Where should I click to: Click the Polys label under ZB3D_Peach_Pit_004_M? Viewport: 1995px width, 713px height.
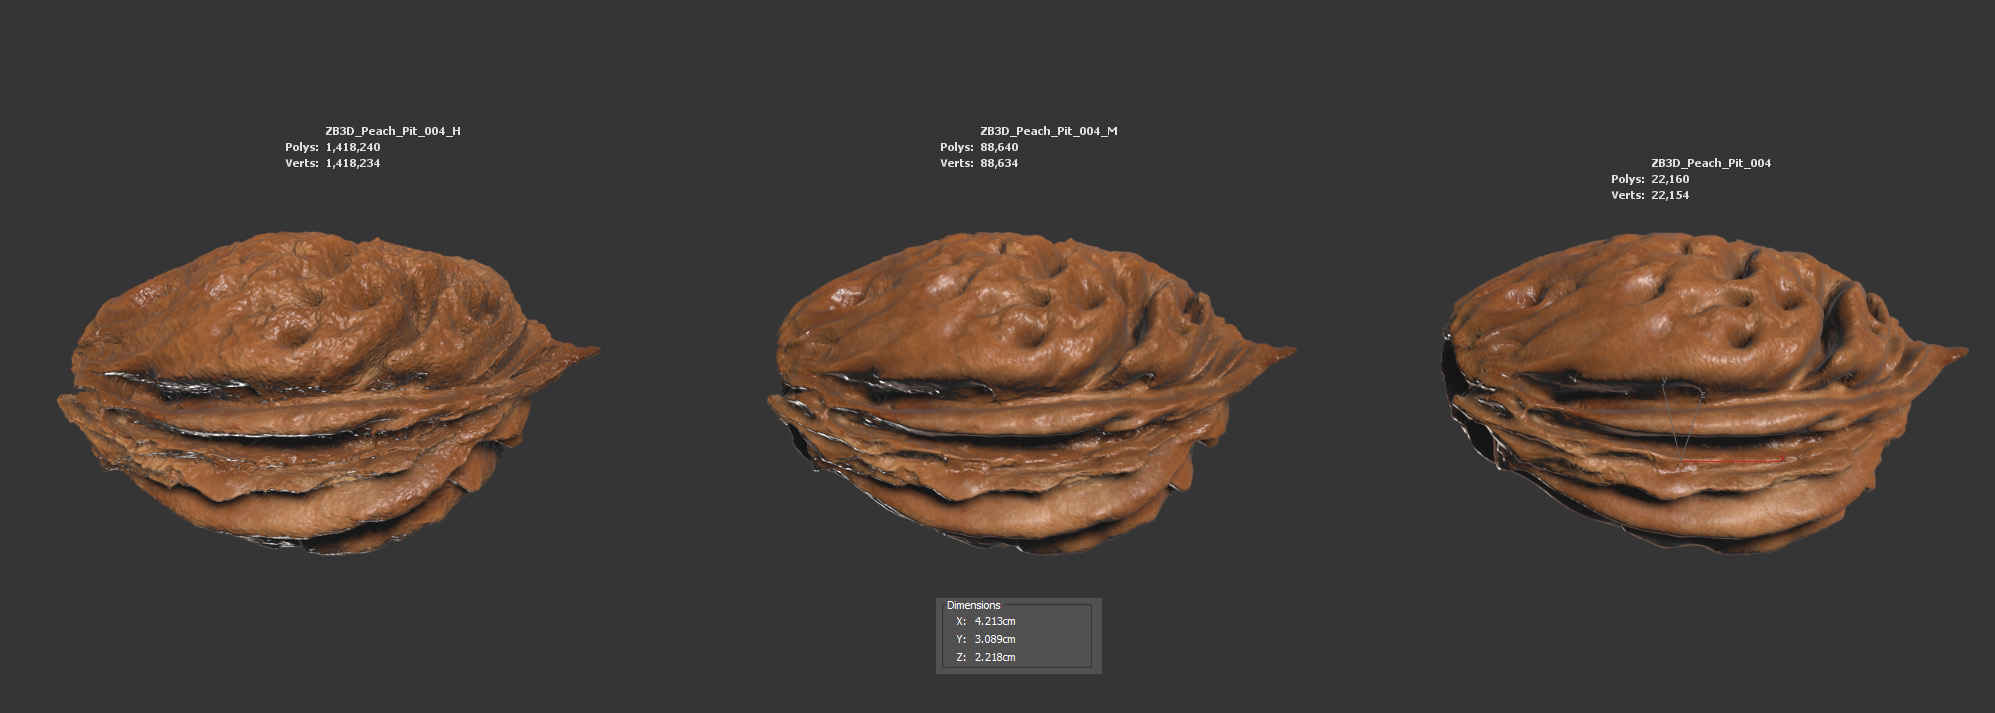pyautogui.click(x=955, y=147)
